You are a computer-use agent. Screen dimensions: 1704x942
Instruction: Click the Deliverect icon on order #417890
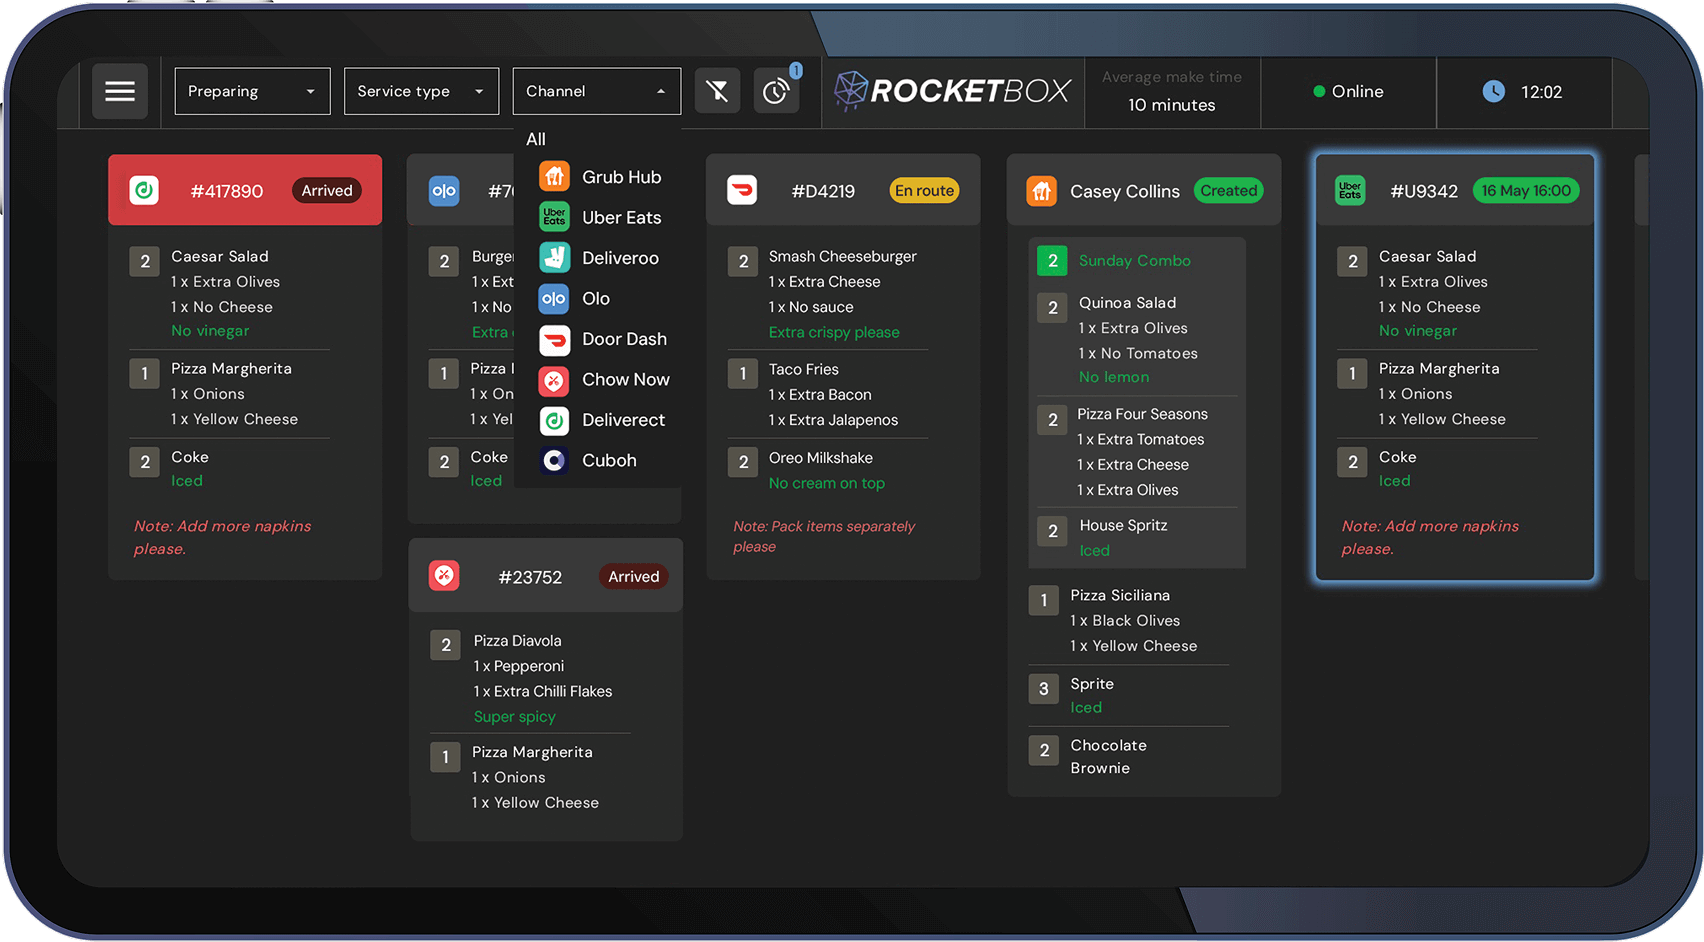click(145, 190)
